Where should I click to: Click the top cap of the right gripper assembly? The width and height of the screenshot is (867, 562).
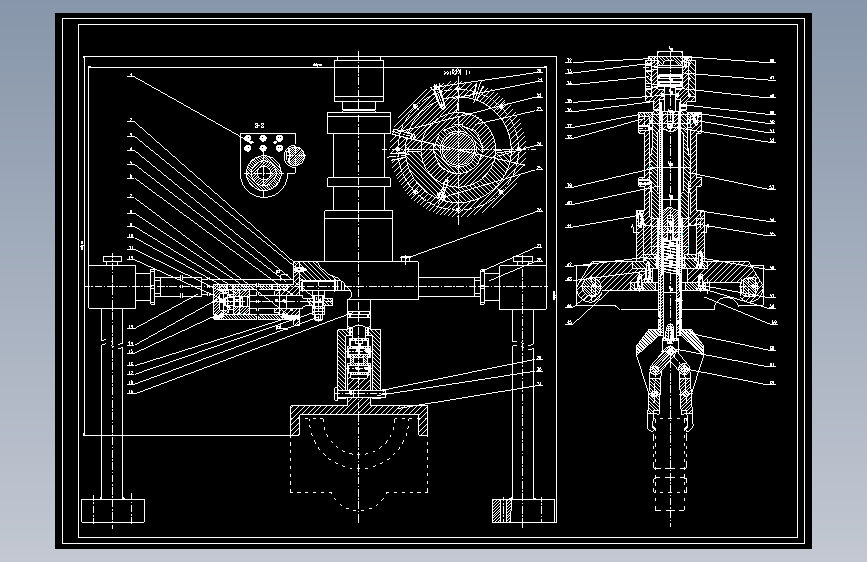670,76
